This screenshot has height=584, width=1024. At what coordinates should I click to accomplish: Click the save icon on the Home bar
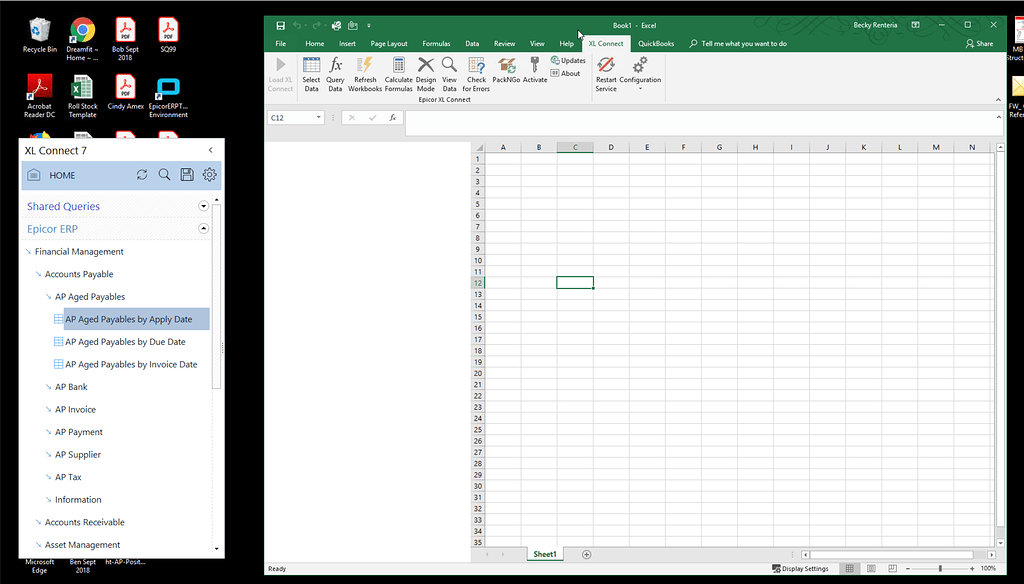click(187, 174)
